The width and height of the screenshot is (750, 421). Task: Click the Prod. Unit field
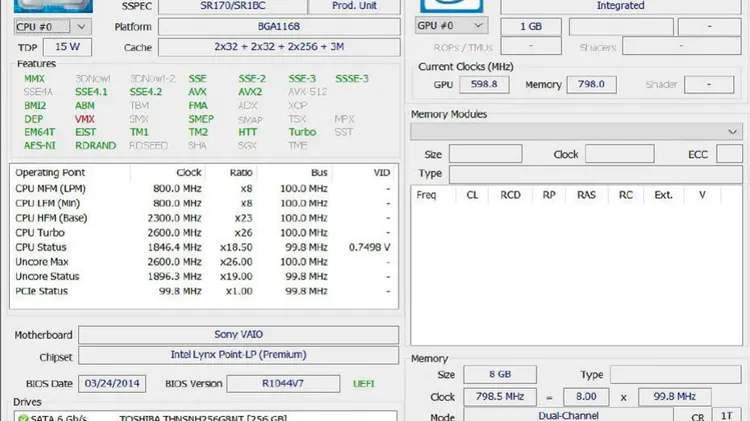point(354,6)
